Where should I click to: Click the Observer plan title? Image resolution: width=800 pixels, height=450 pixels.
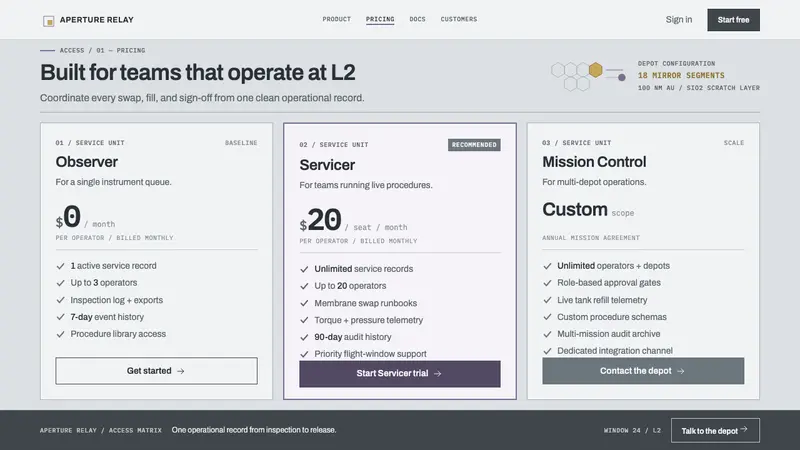87,162
